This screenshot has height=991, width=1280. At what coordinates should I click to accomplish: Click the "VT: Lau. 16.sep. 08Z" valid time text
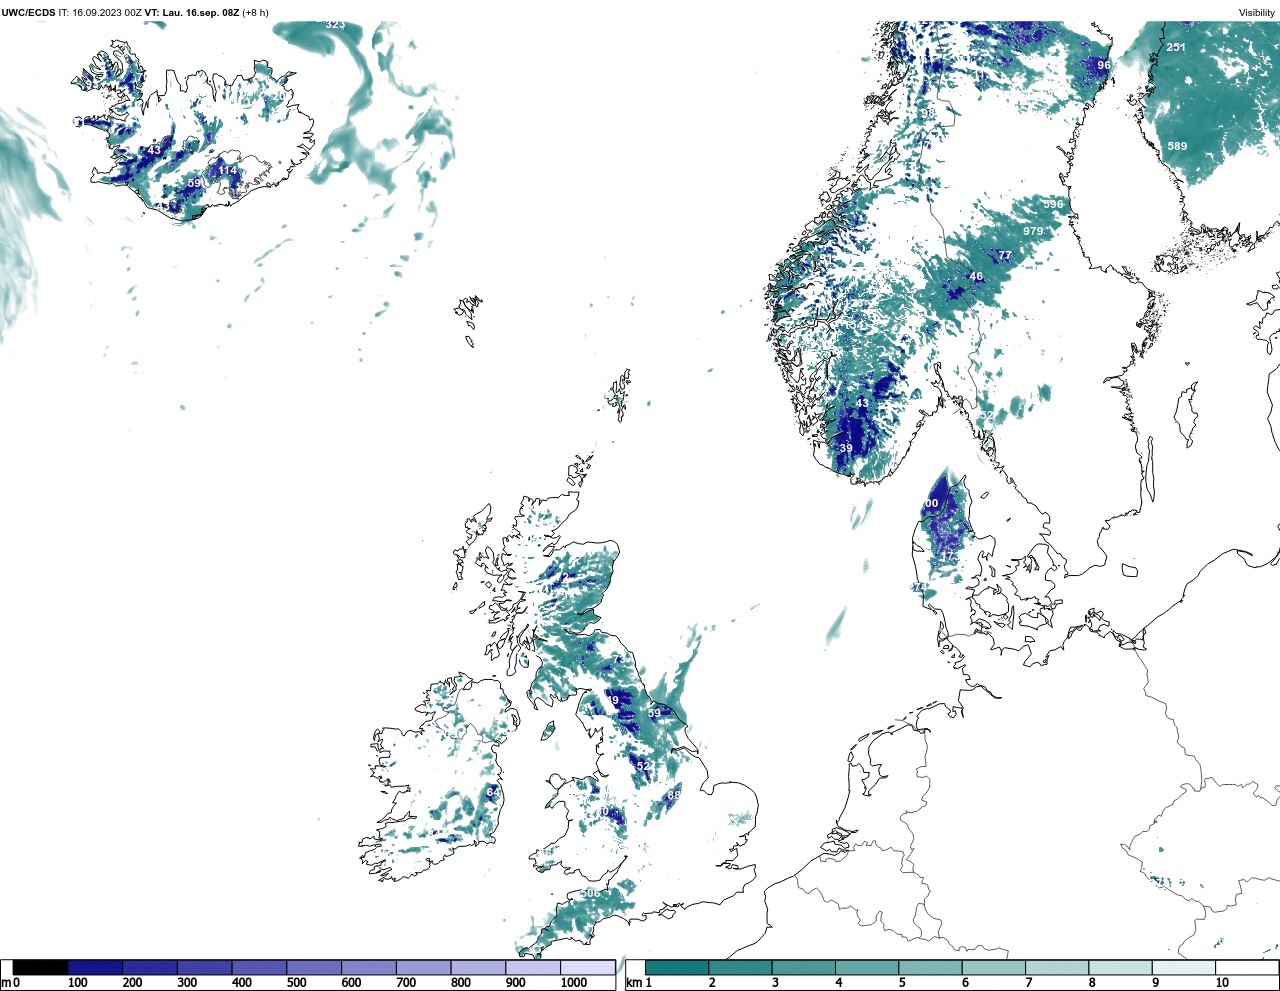[x=192, y=13]
